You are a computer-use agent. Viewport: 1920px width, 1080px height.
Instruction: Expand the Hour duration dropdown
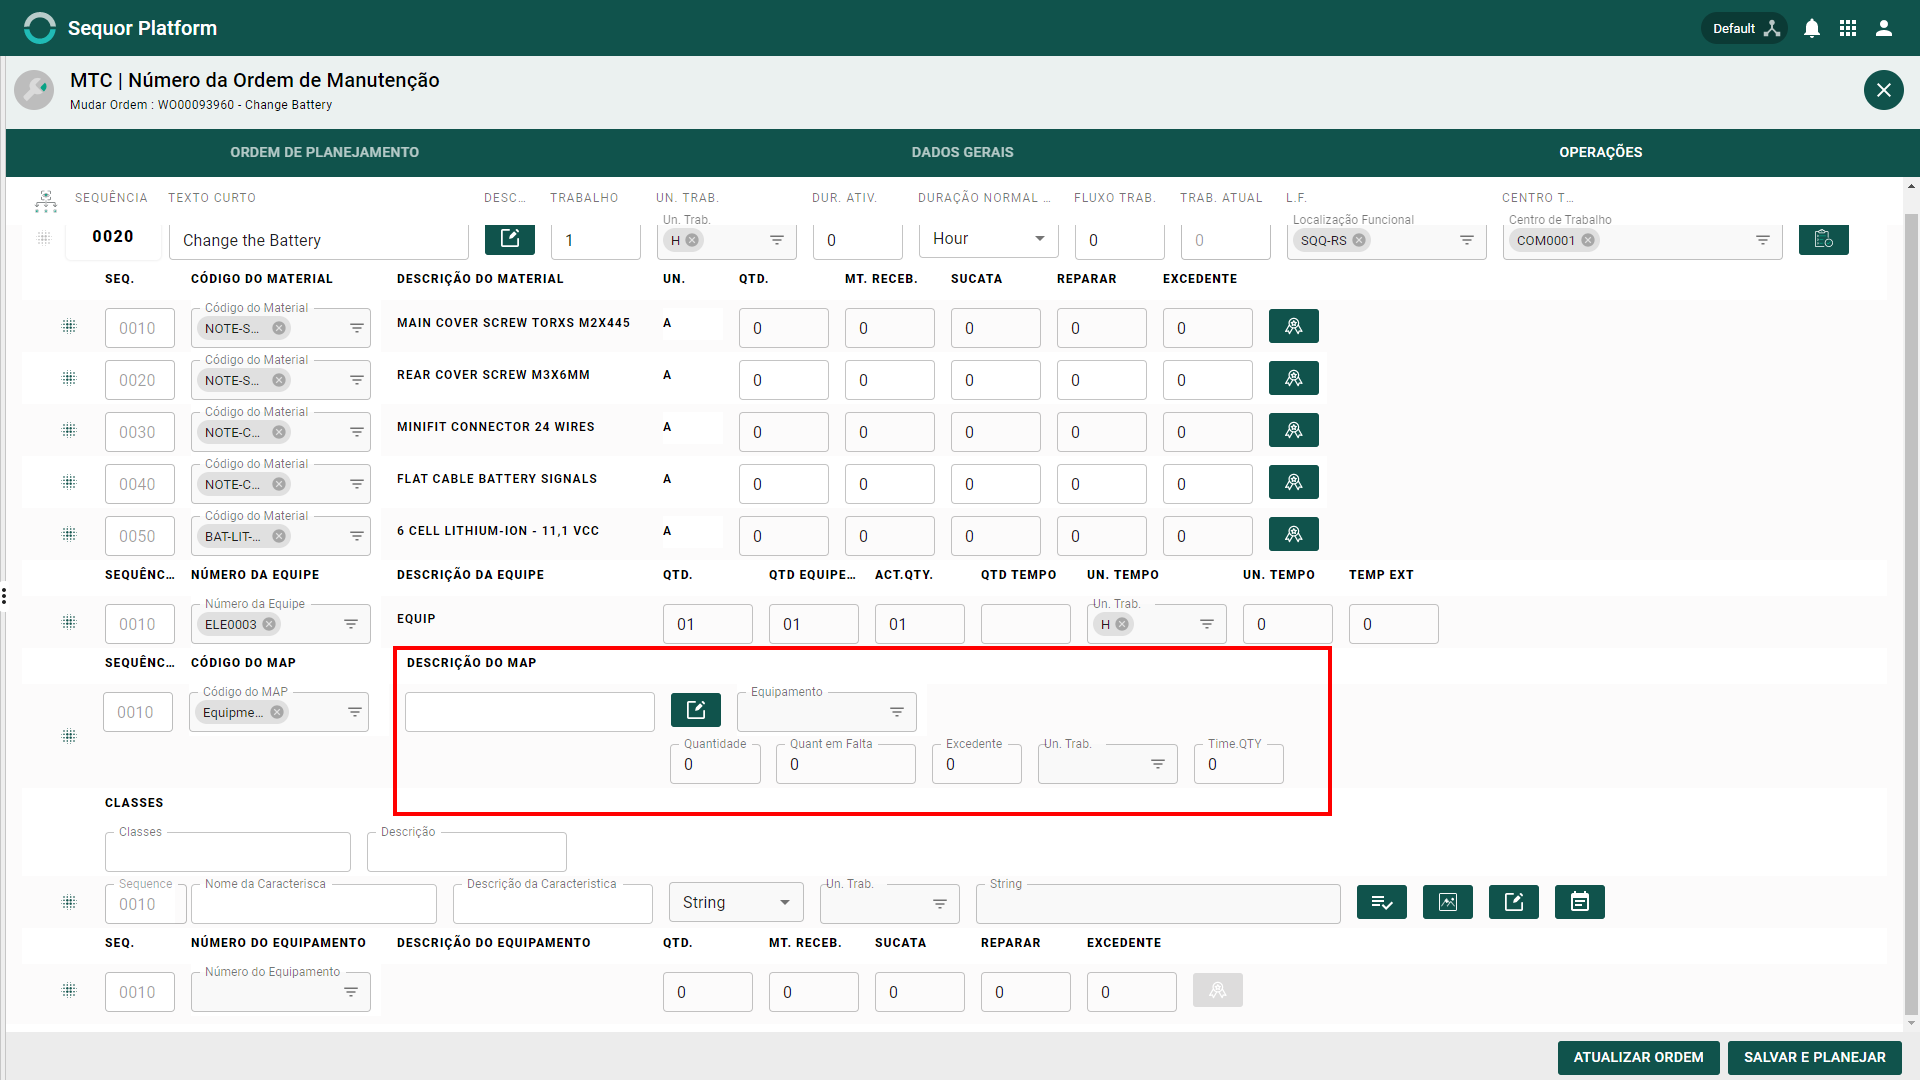[x=1040, y=238]
